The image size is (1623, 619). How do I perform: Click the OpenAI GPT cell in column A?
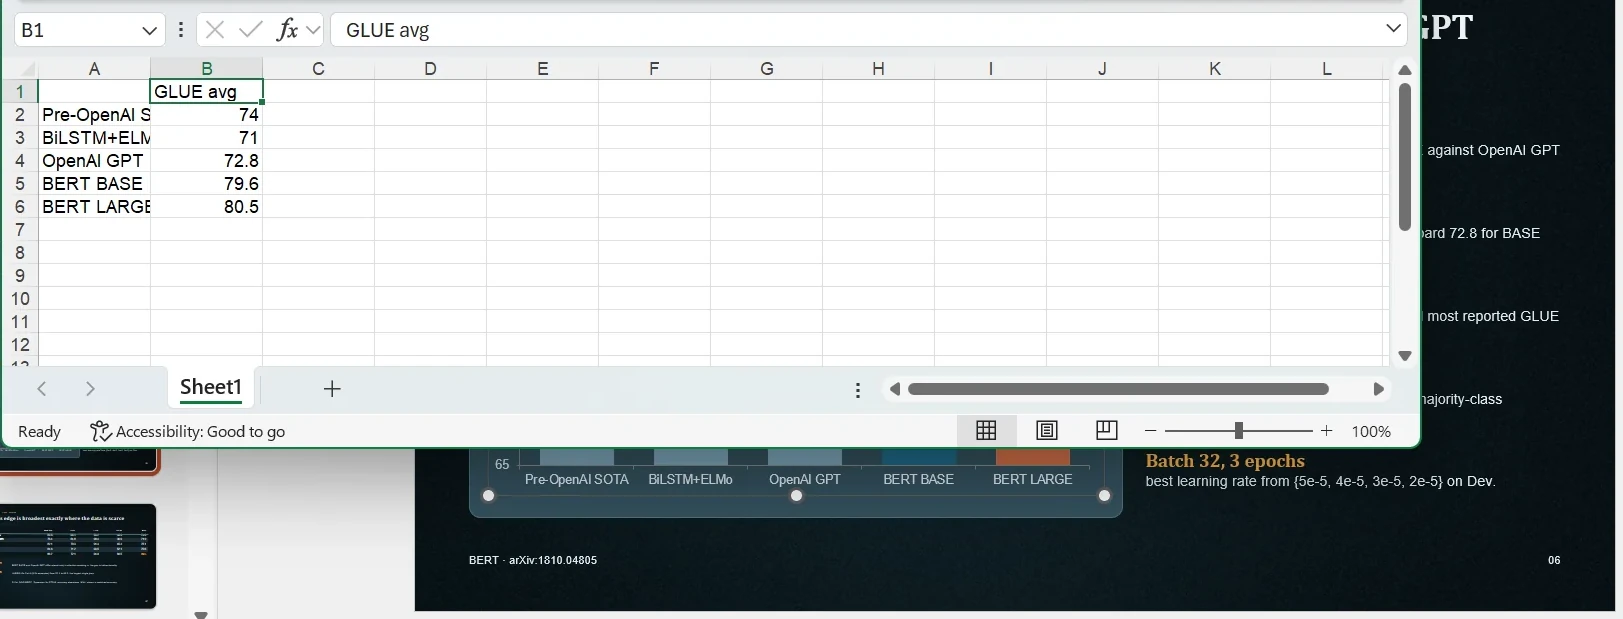[94, 161]
